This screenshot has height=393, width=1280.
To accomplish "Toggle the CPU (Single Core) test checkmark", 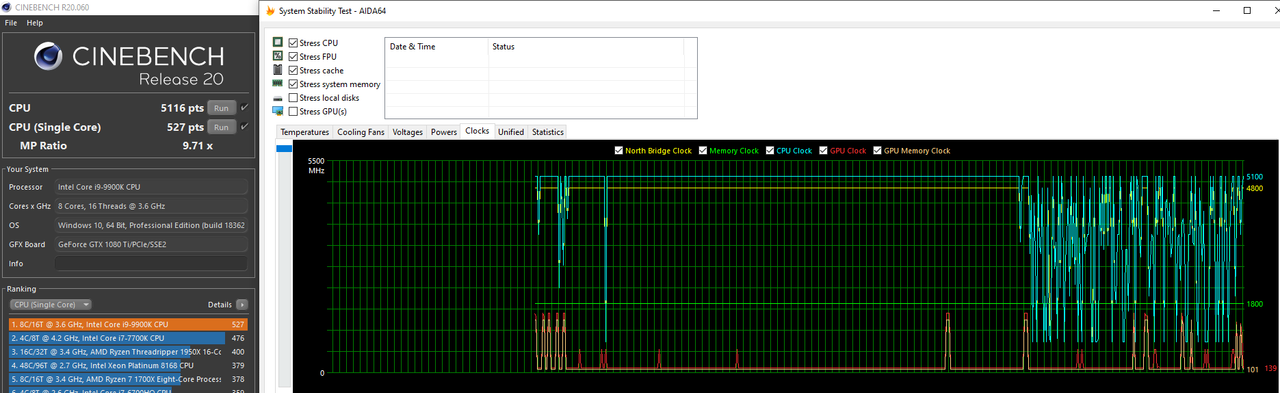I will click(x=244, y=127).
